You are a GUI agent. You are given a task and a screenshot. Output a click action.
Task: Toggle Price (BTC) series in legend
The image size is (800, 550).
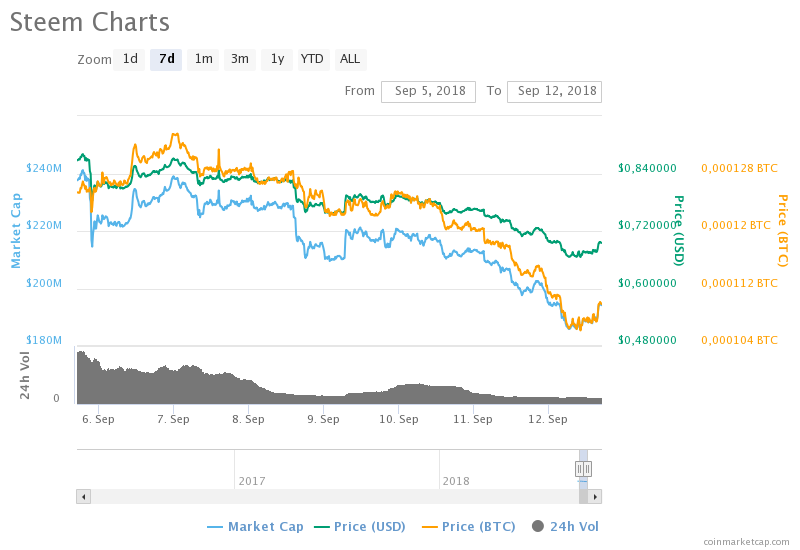[469, 527]
